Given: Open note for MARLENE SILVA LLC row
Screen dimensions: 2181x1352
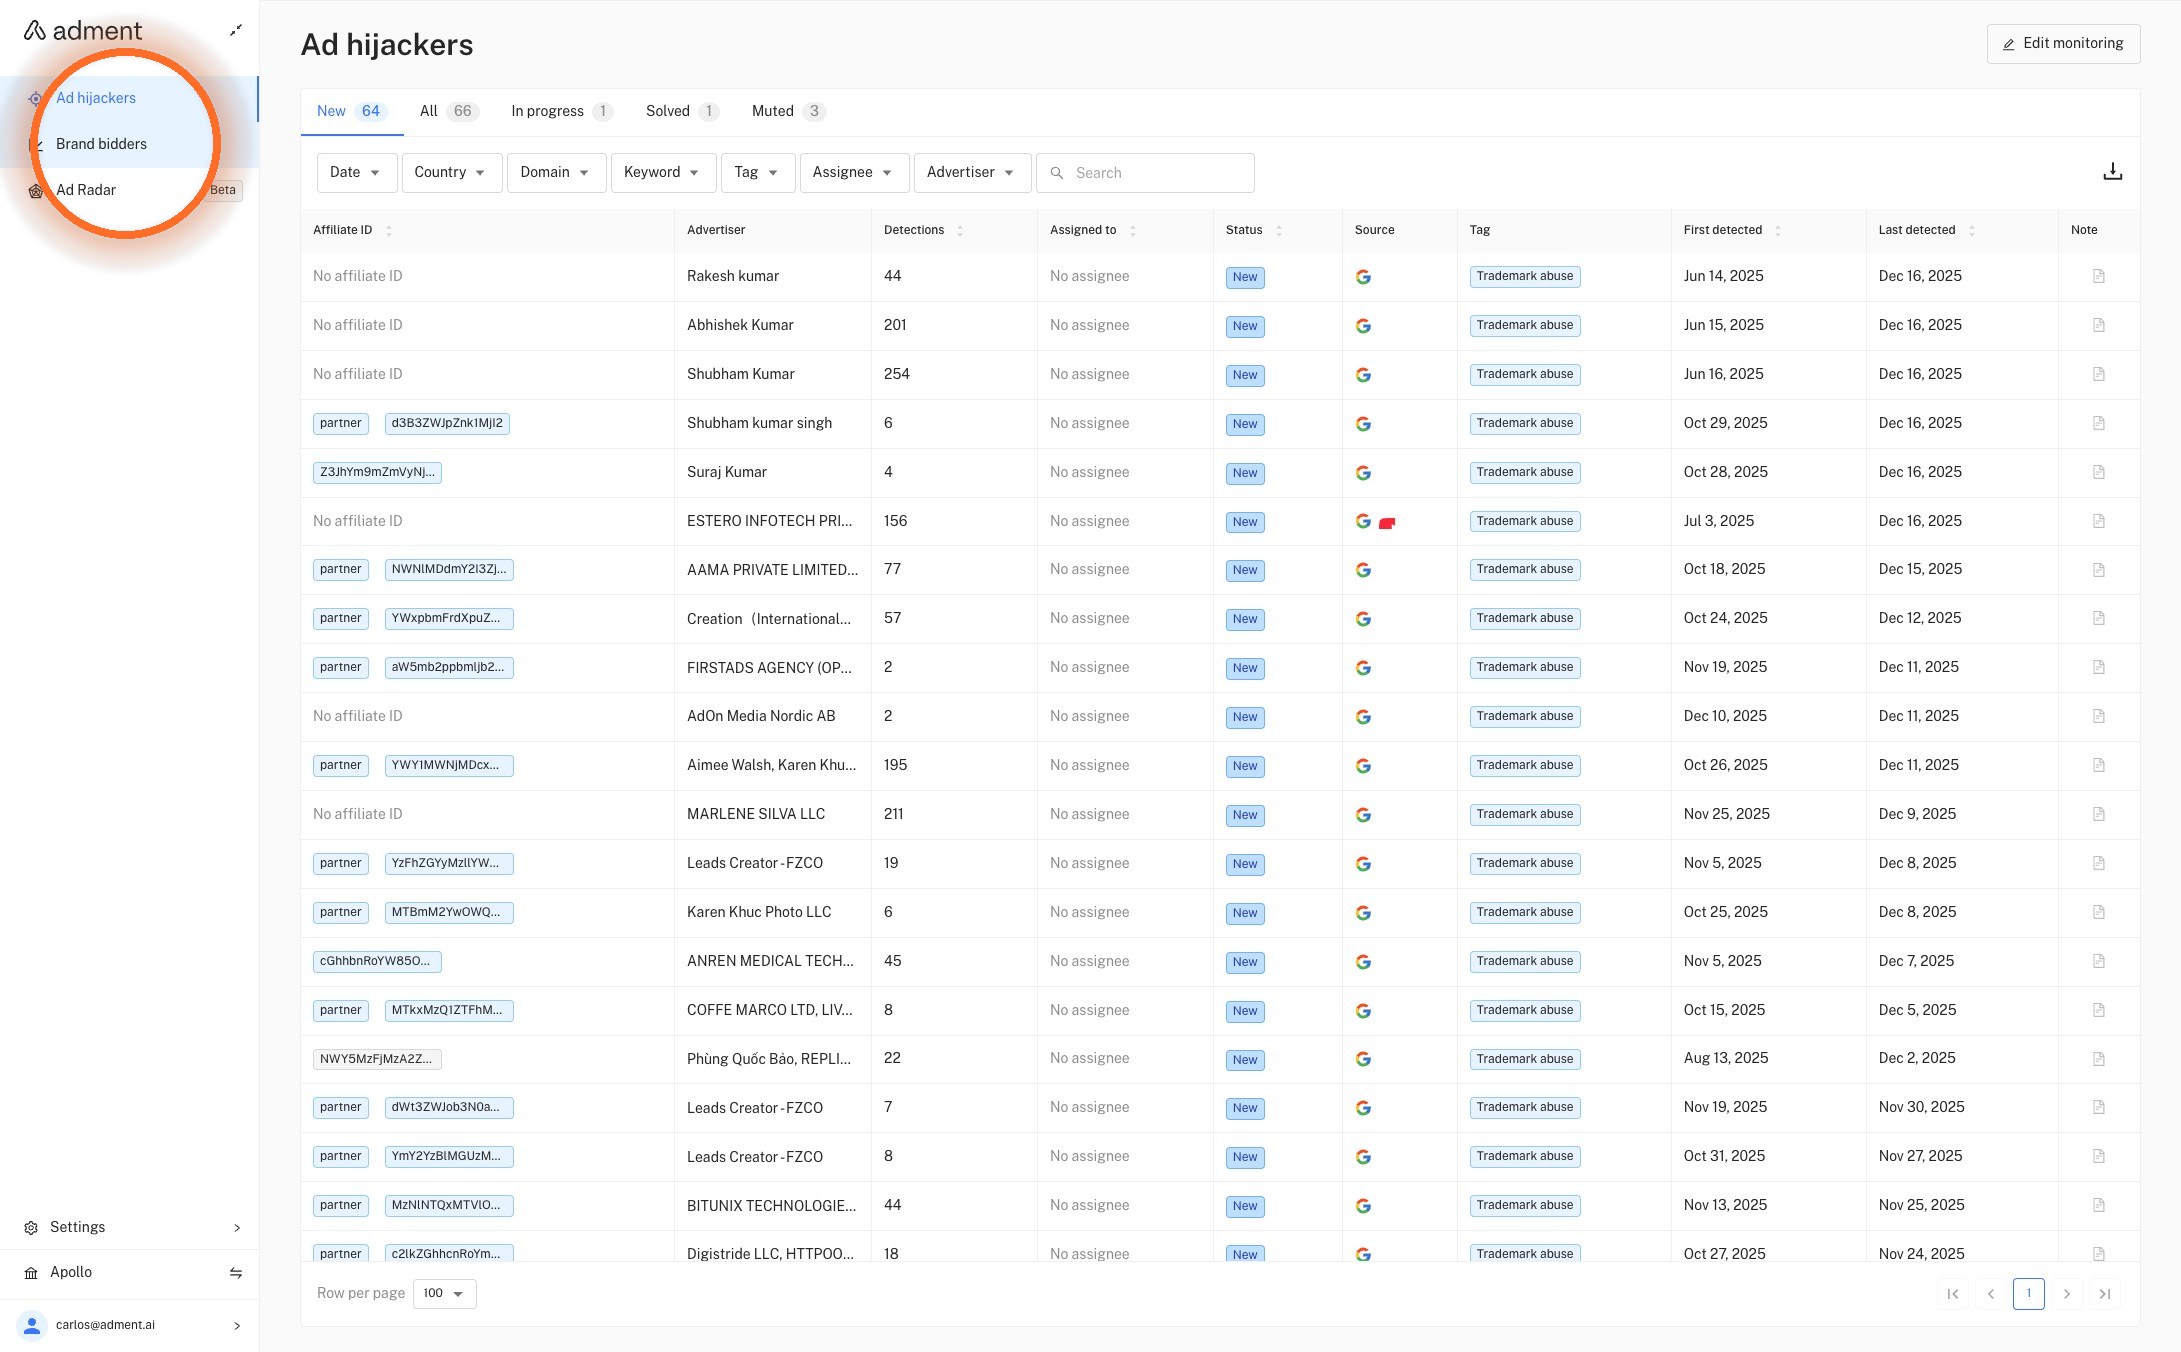Looking at the screenshot, I should click(2099, 815).
